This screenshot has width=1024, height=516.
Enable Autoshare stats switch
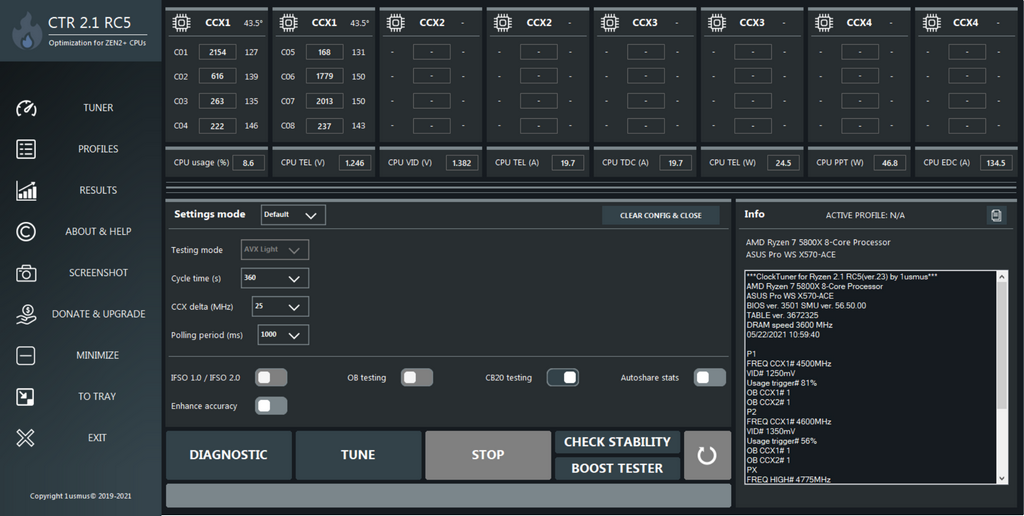[x=710, y=378]
